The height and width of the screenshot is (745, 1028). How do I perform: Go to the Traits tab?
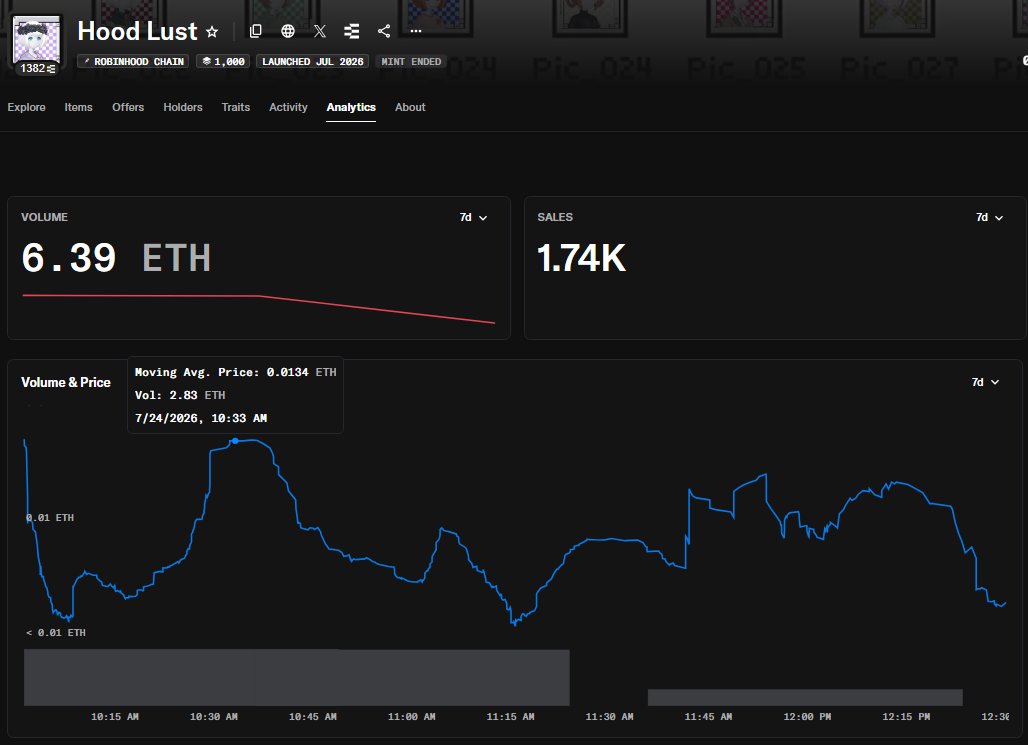coord(235,107)
